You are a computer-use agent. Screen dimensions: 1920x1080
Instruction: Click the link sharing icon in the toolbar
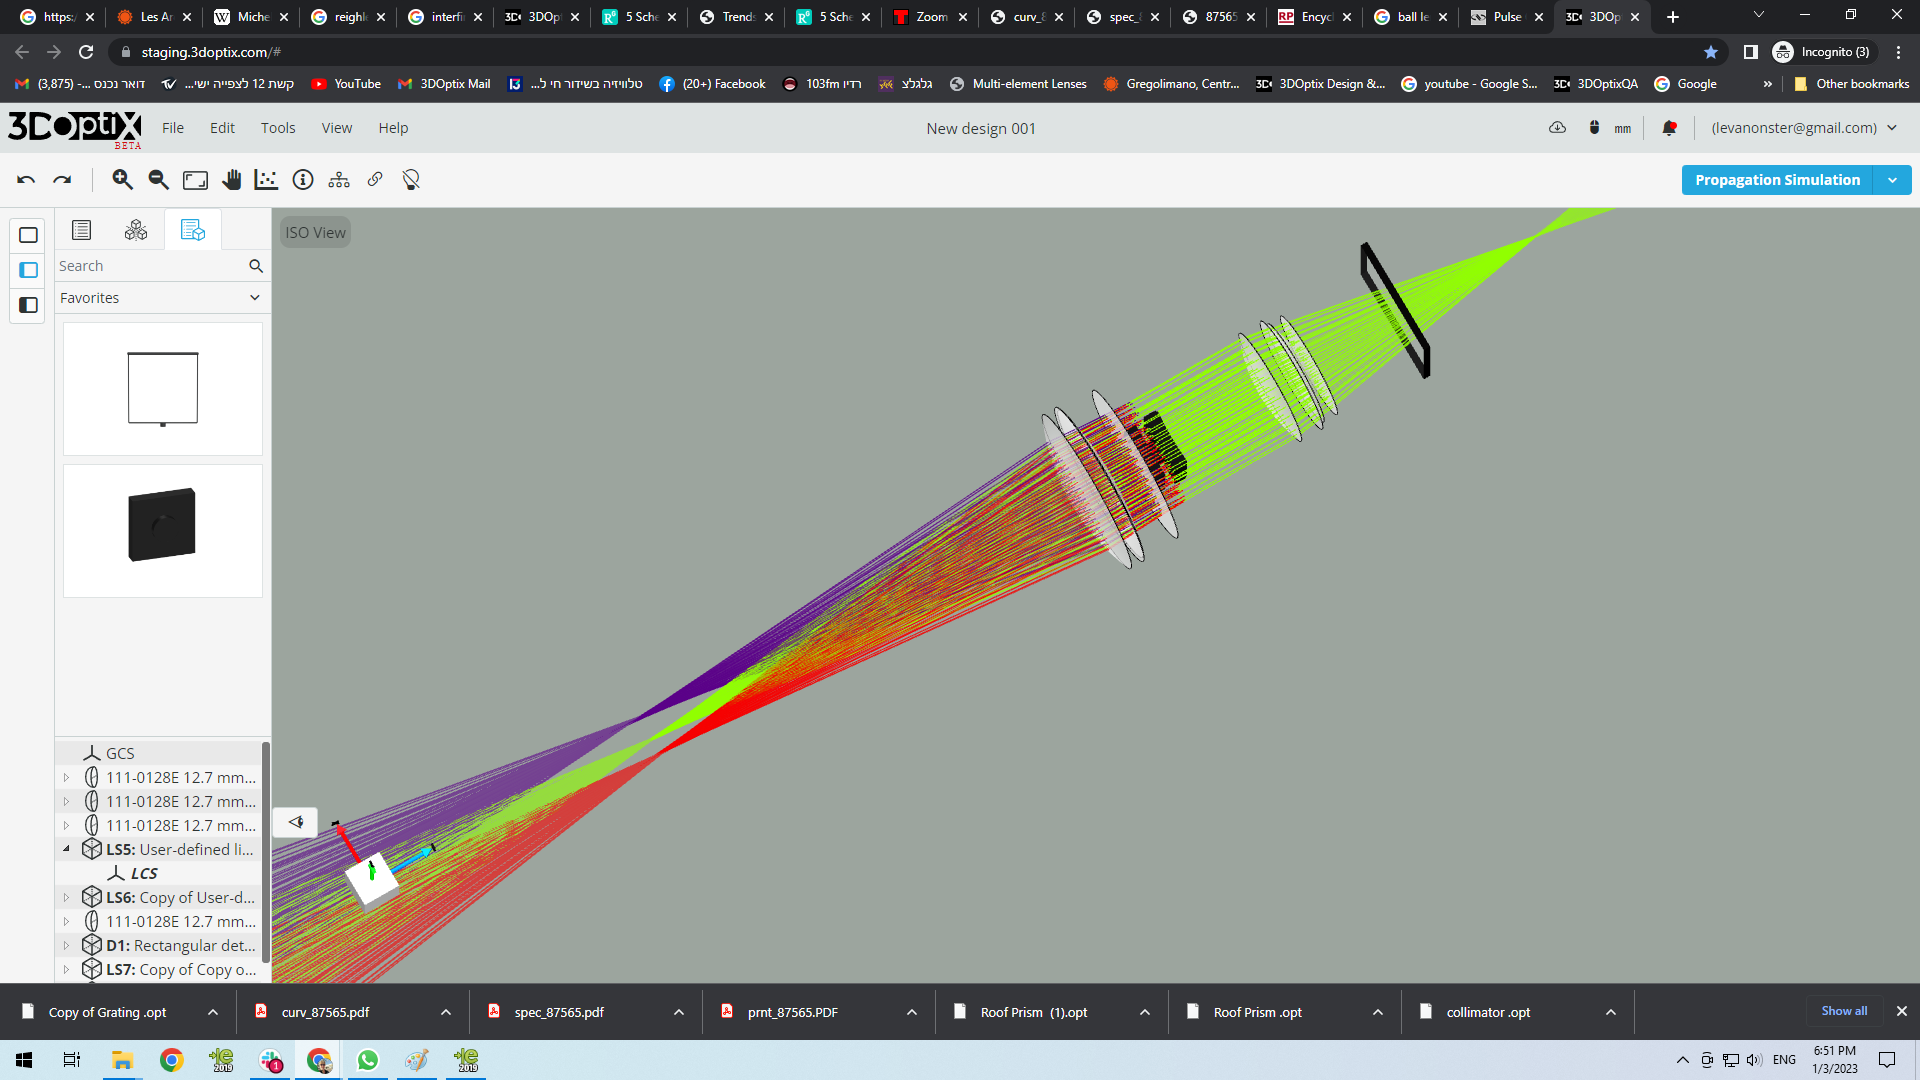375,179
